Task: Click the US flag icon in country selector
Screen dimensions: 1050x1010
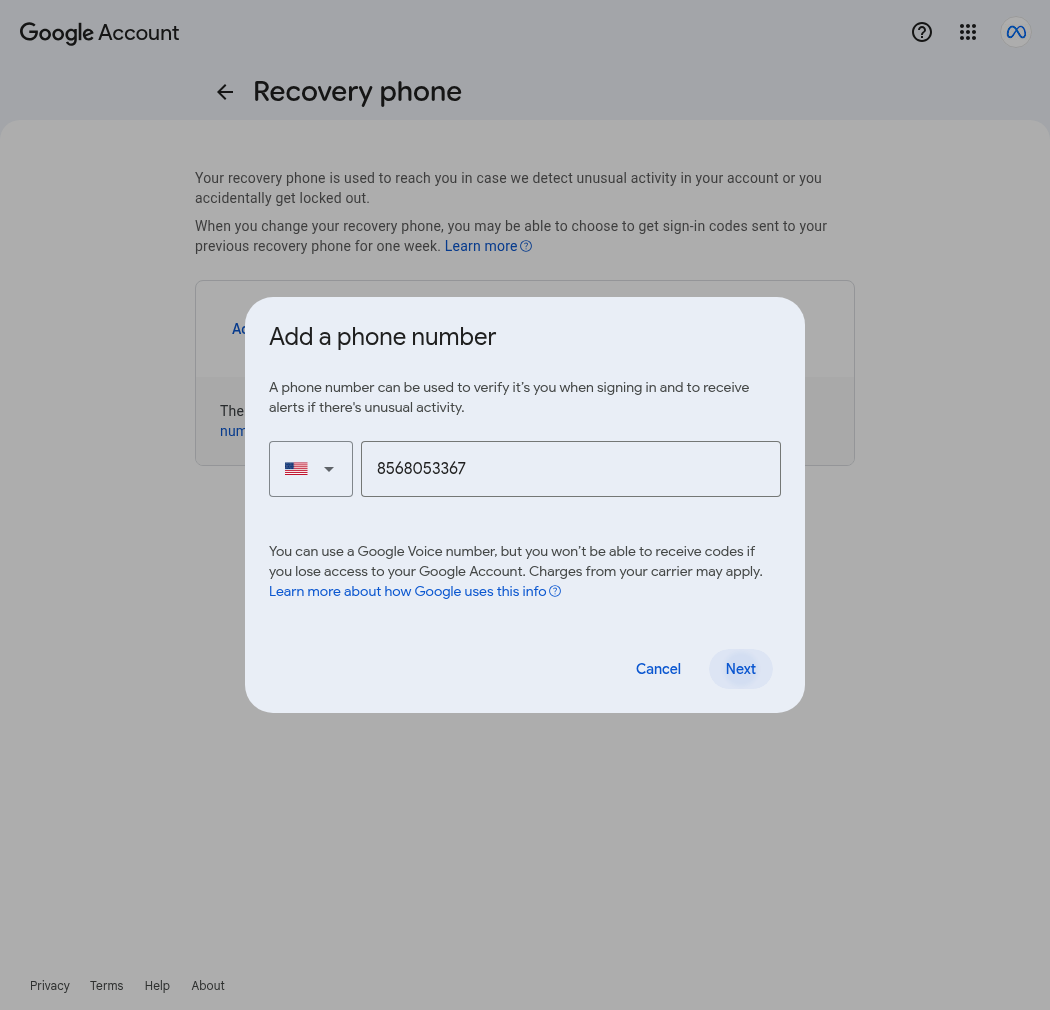Action: [296, 469]
